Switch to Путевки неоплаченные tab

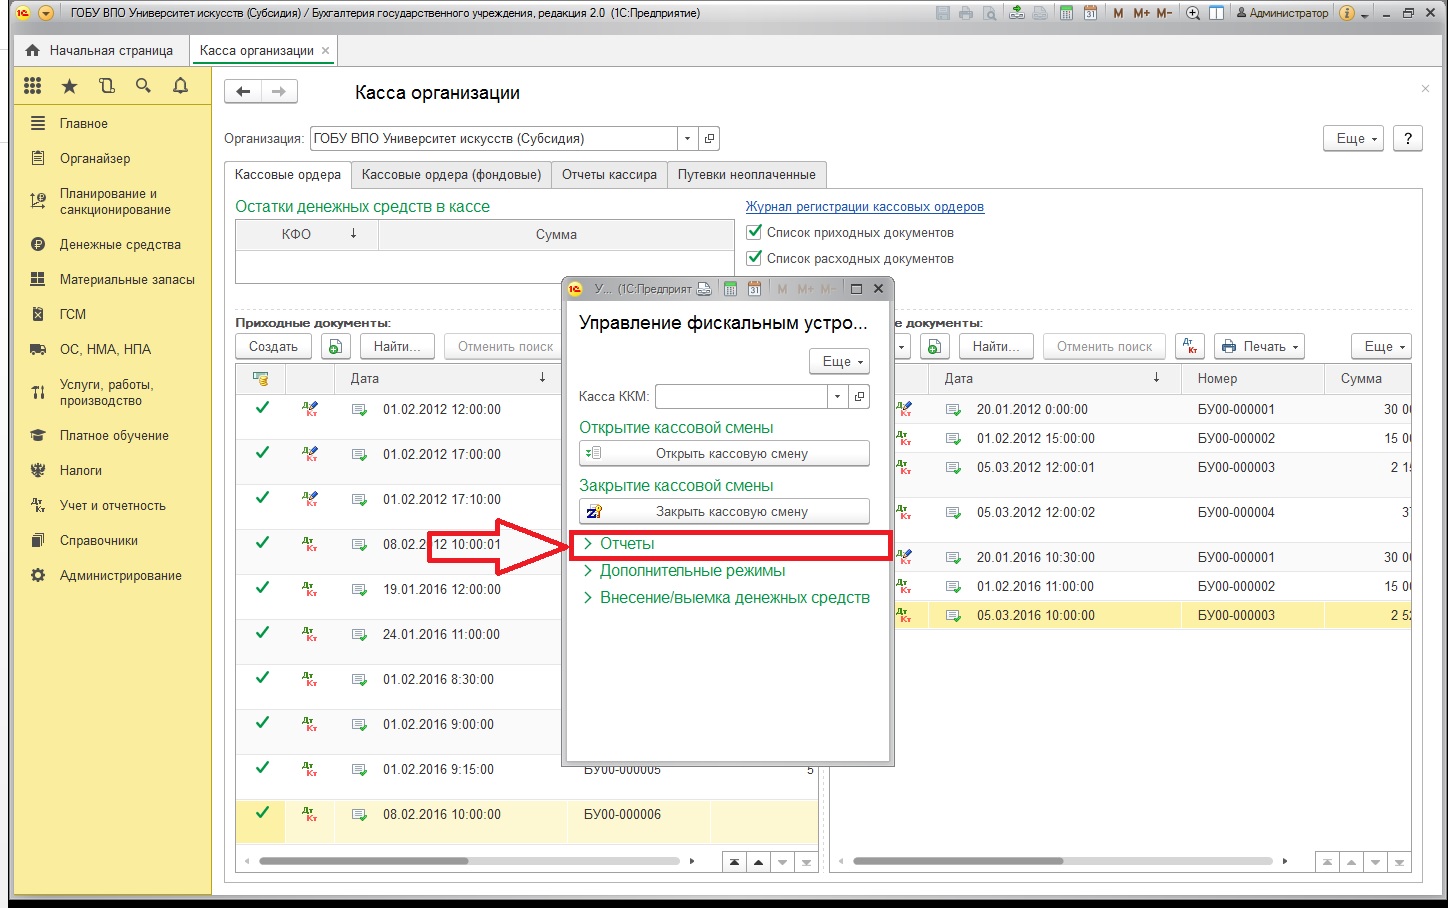(747, 174)
